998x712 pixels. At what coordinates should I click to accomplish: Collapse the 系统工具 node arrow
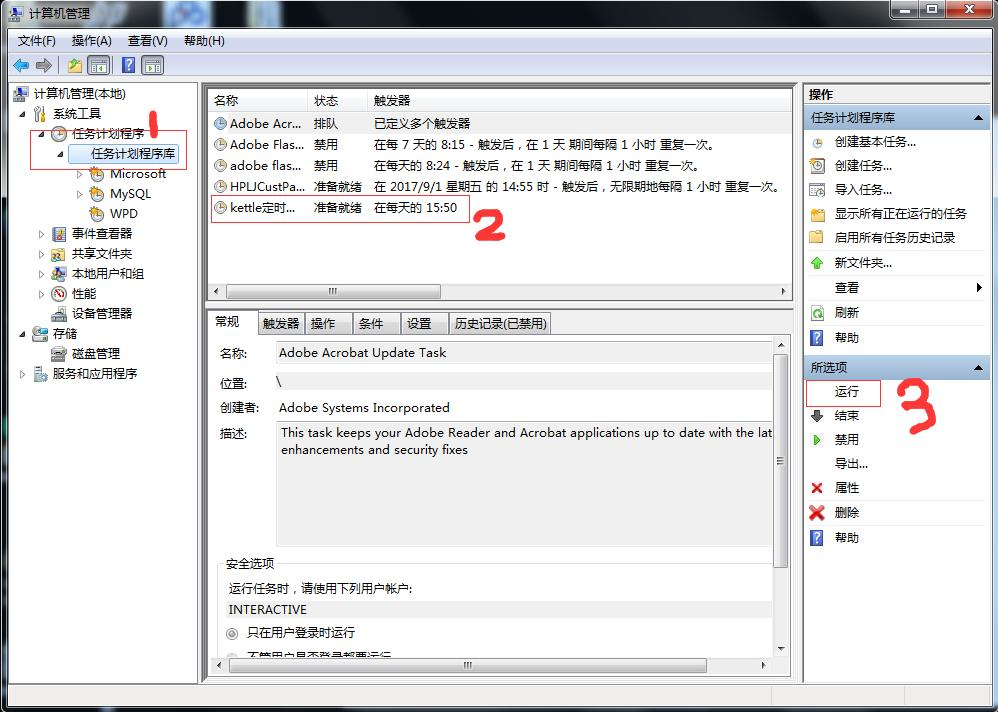[23, 115]
